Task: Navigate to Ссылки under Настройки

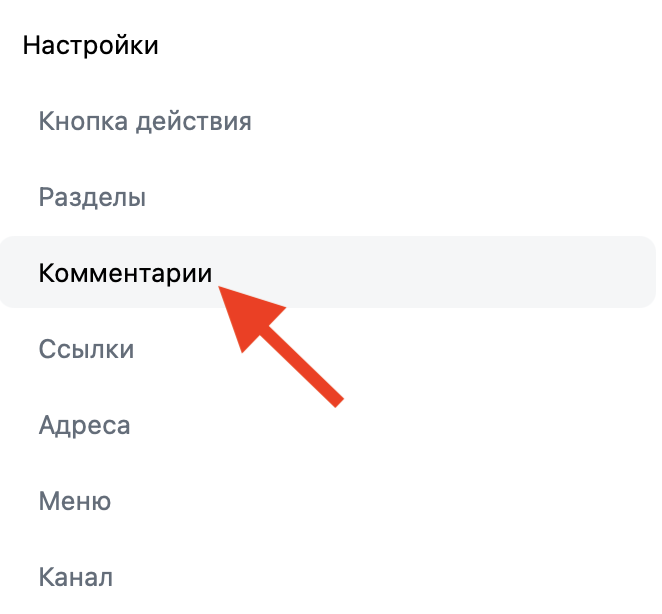Action: pyautogui.click(x=86, y=349)
